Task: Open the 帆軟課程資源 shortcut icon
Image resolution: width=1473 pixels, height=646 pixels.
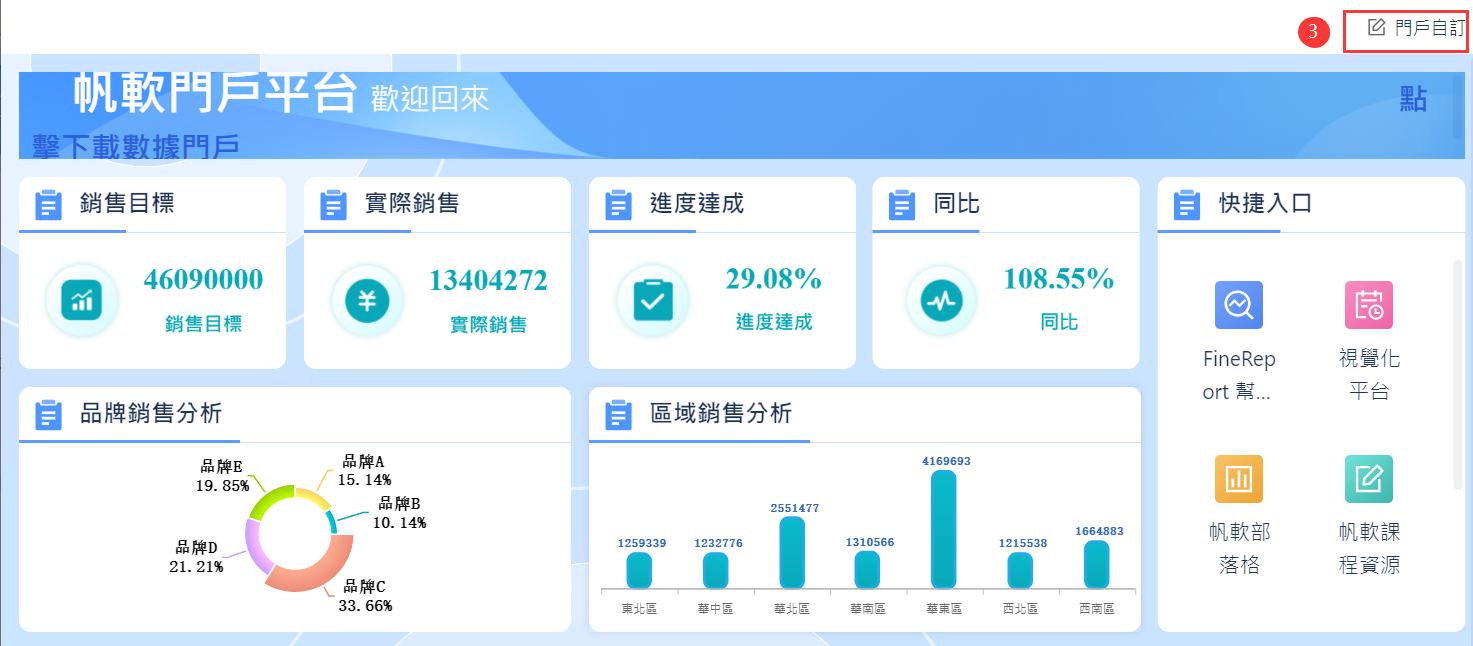Action: tap(1369, 479)
